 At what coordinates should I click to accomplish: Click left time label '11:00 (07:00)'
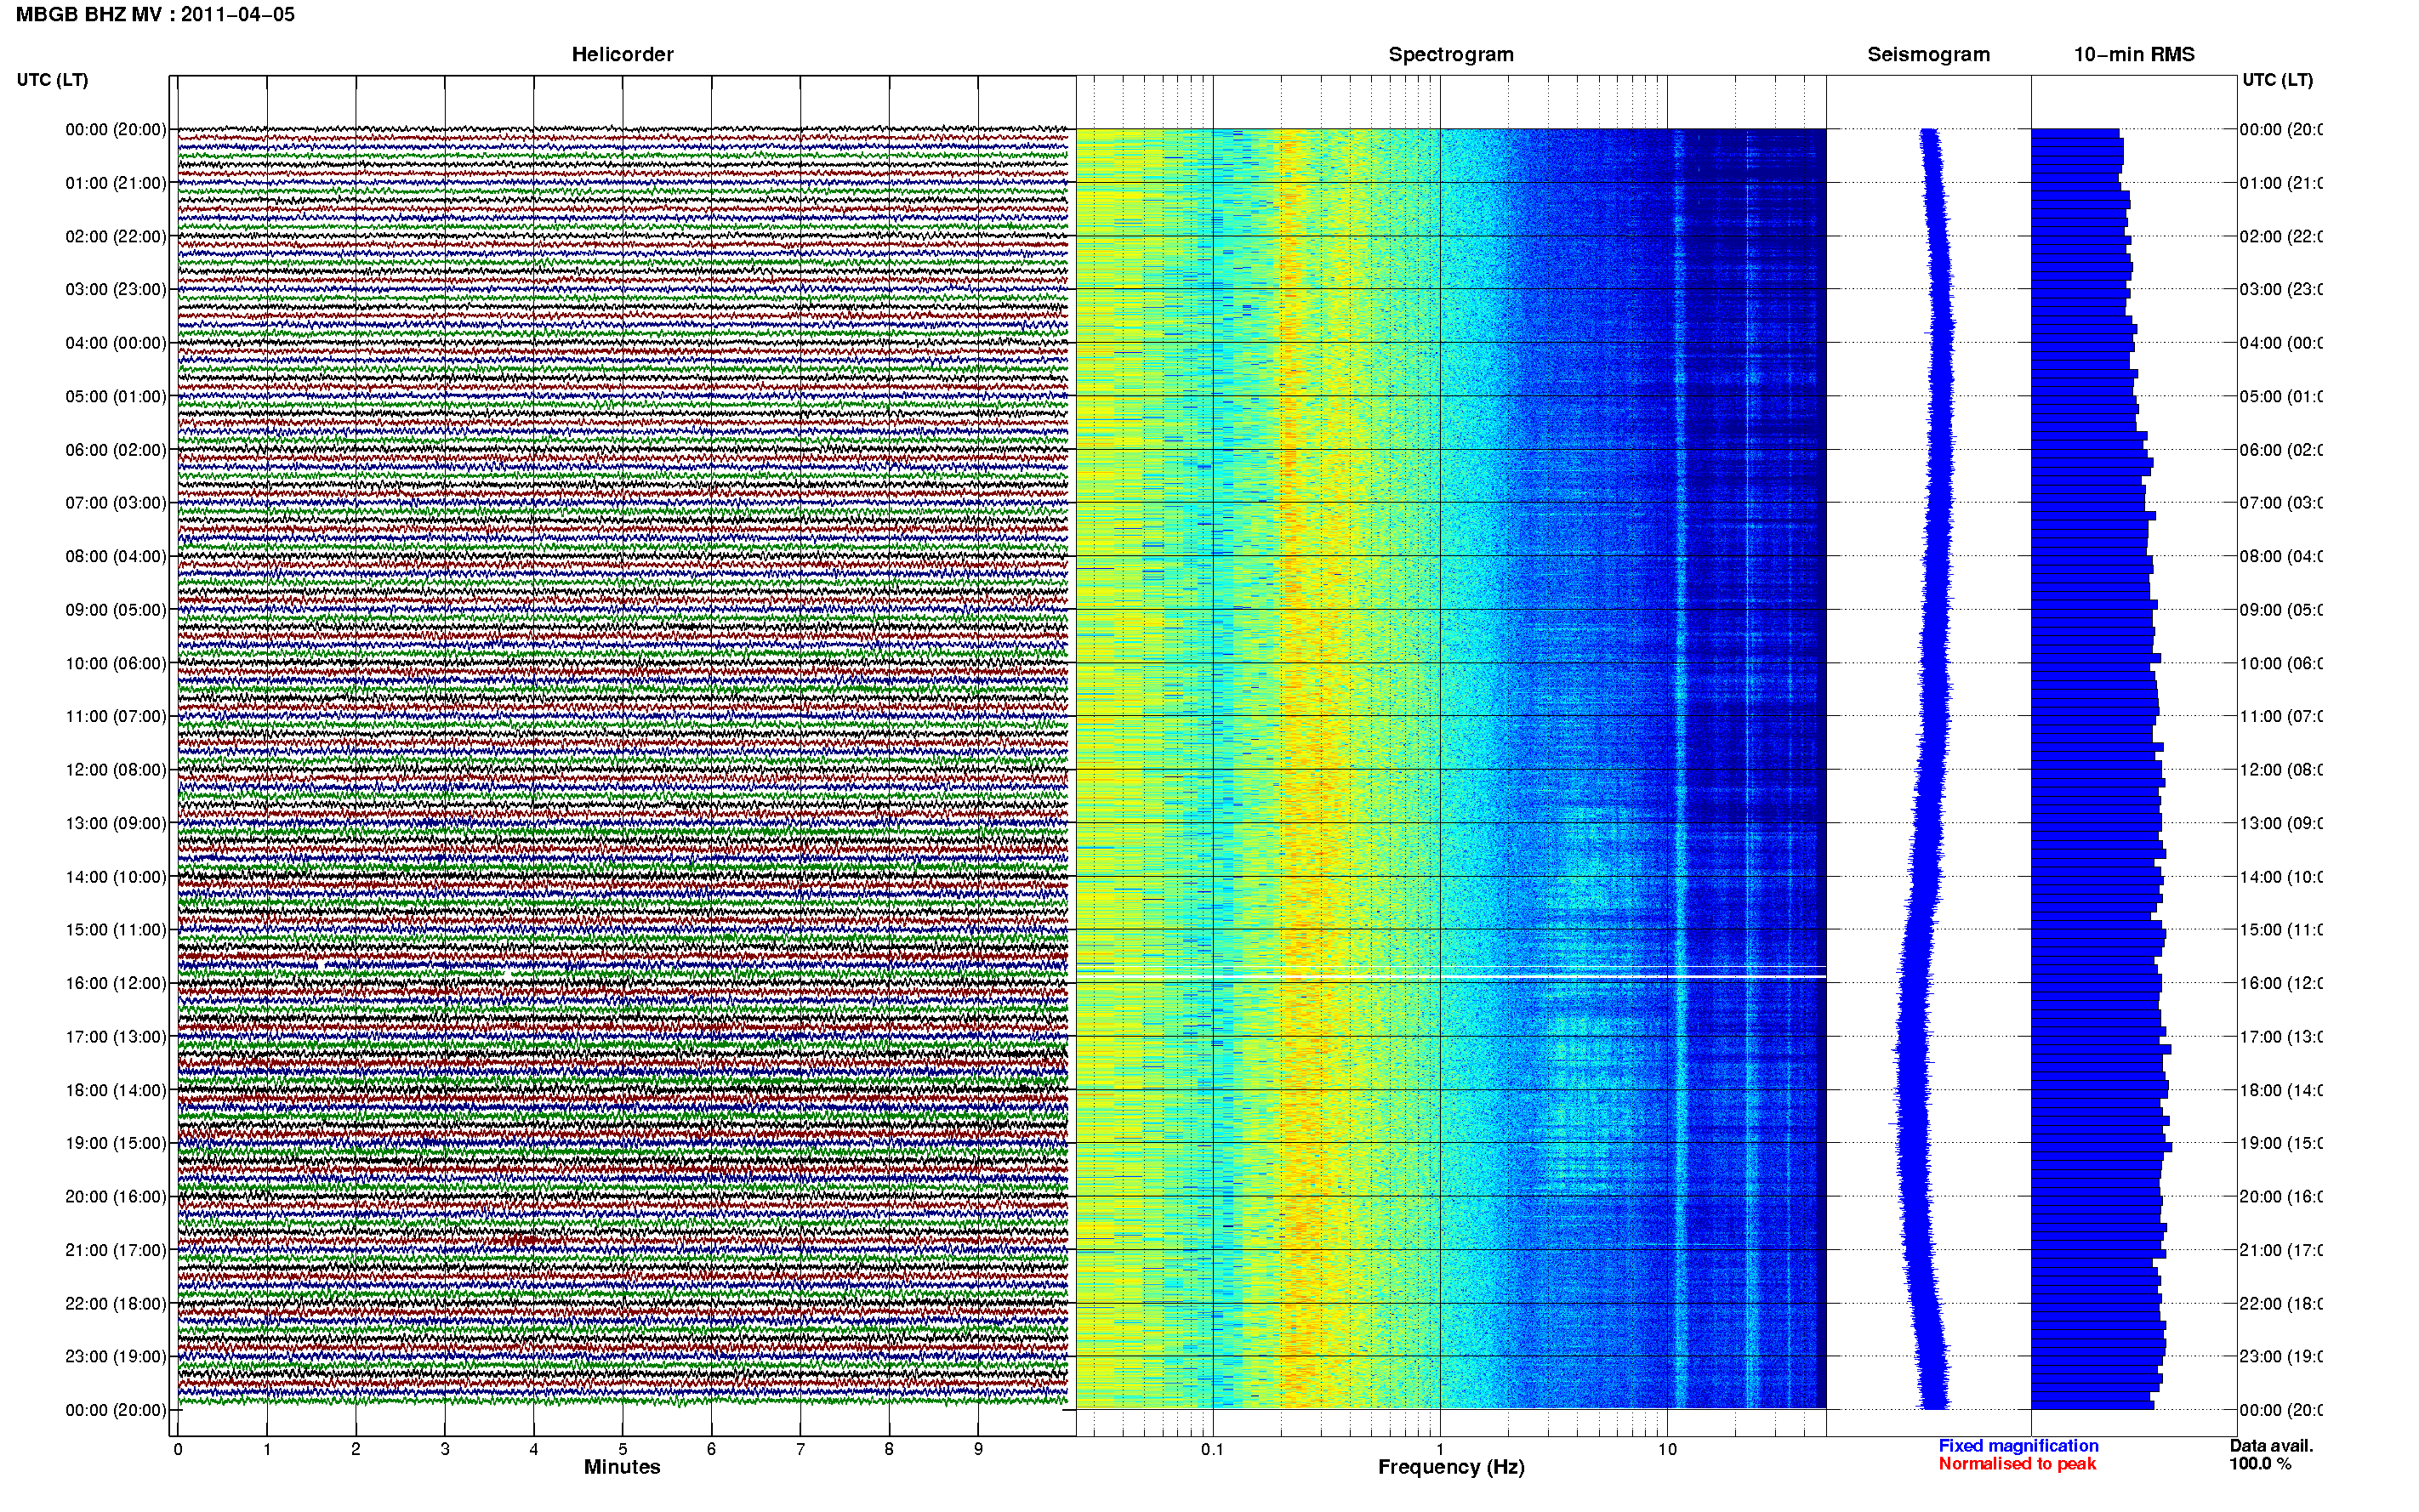click(116, 716)
